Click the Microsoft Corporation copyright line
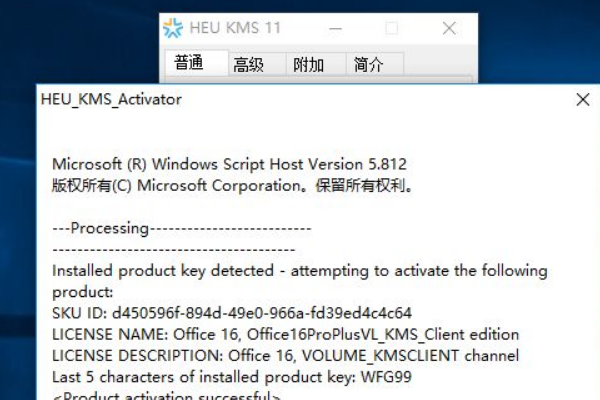Viewport: 600px width, 400px height. [x=232, y=185]
